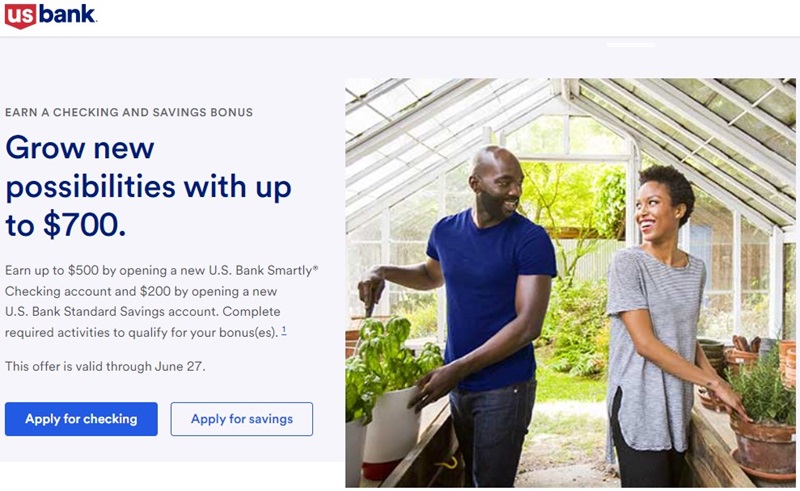800x491 pixels.
Task: Open footnote 1 superscript link
Action: tap(284, 331)
